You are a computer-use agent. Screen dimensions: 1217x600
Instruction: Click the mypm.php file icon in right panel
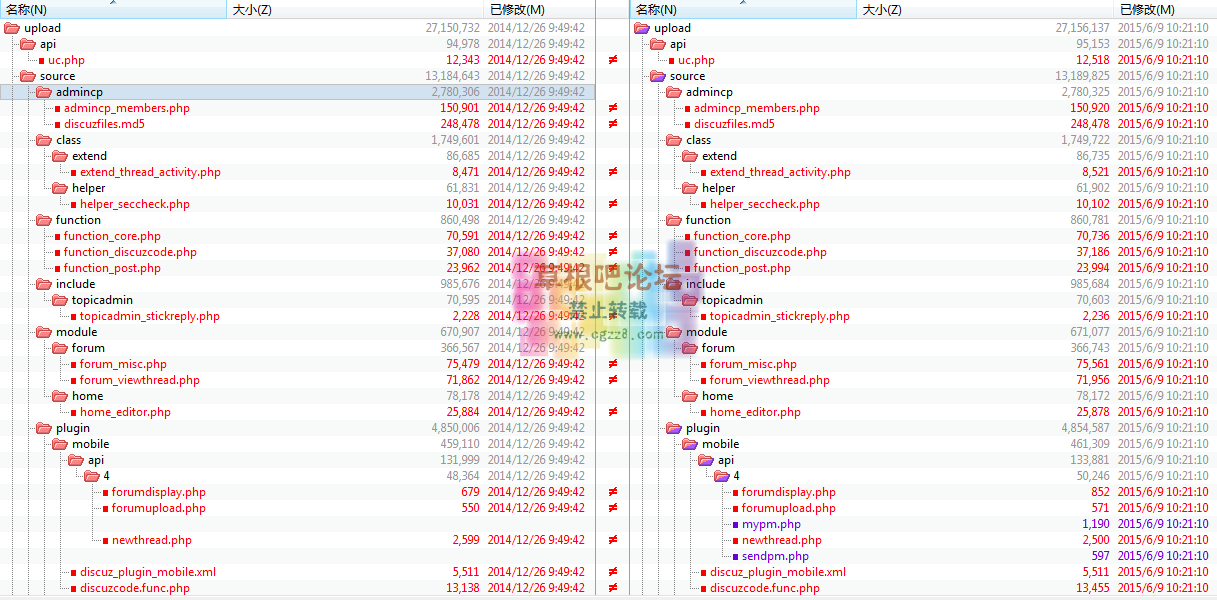coord(733,523)
